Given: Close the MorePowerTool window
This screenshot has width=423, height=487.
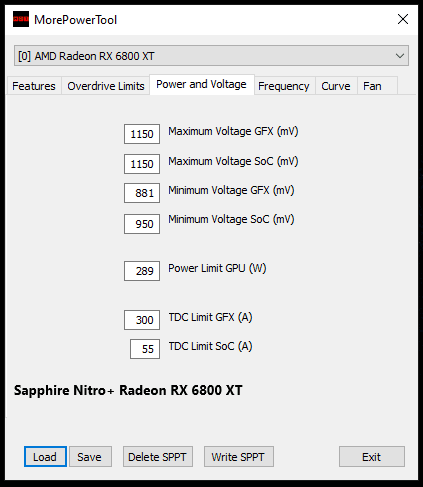Looking at the screenshot, I should click(403, 19).
